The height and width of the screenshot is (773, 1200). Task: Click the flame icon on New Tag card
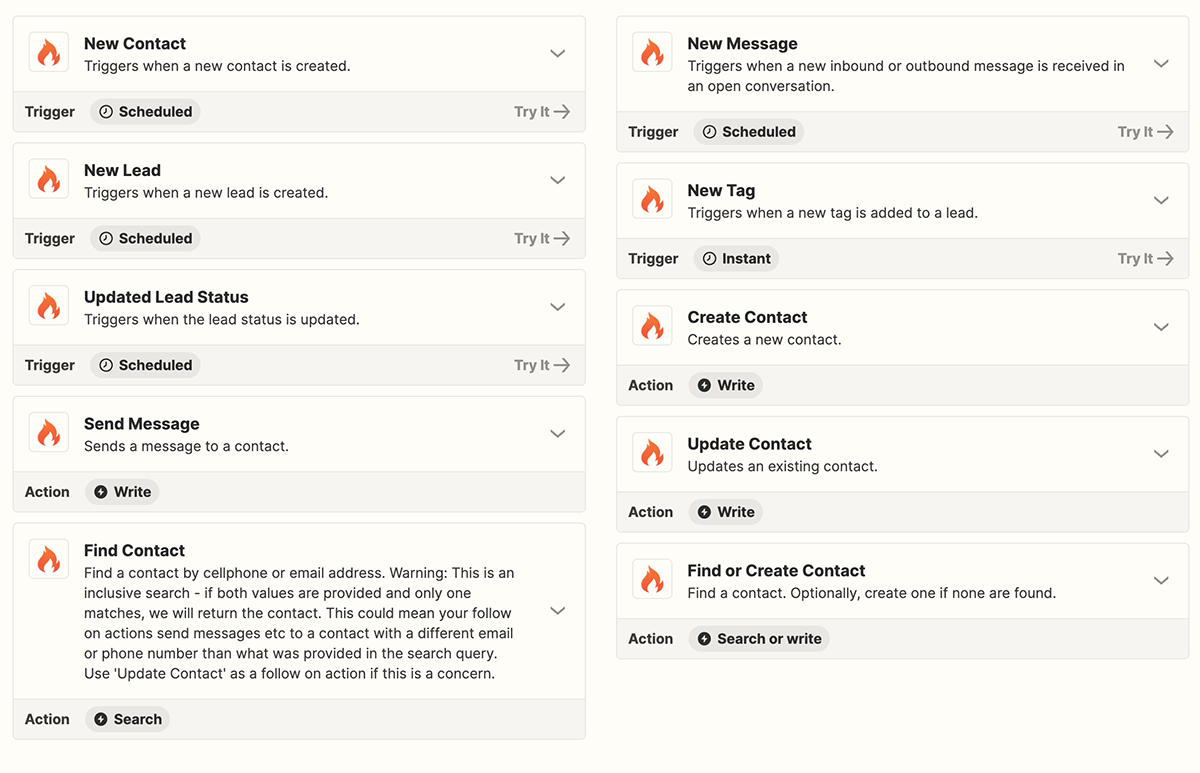point(652,200)
